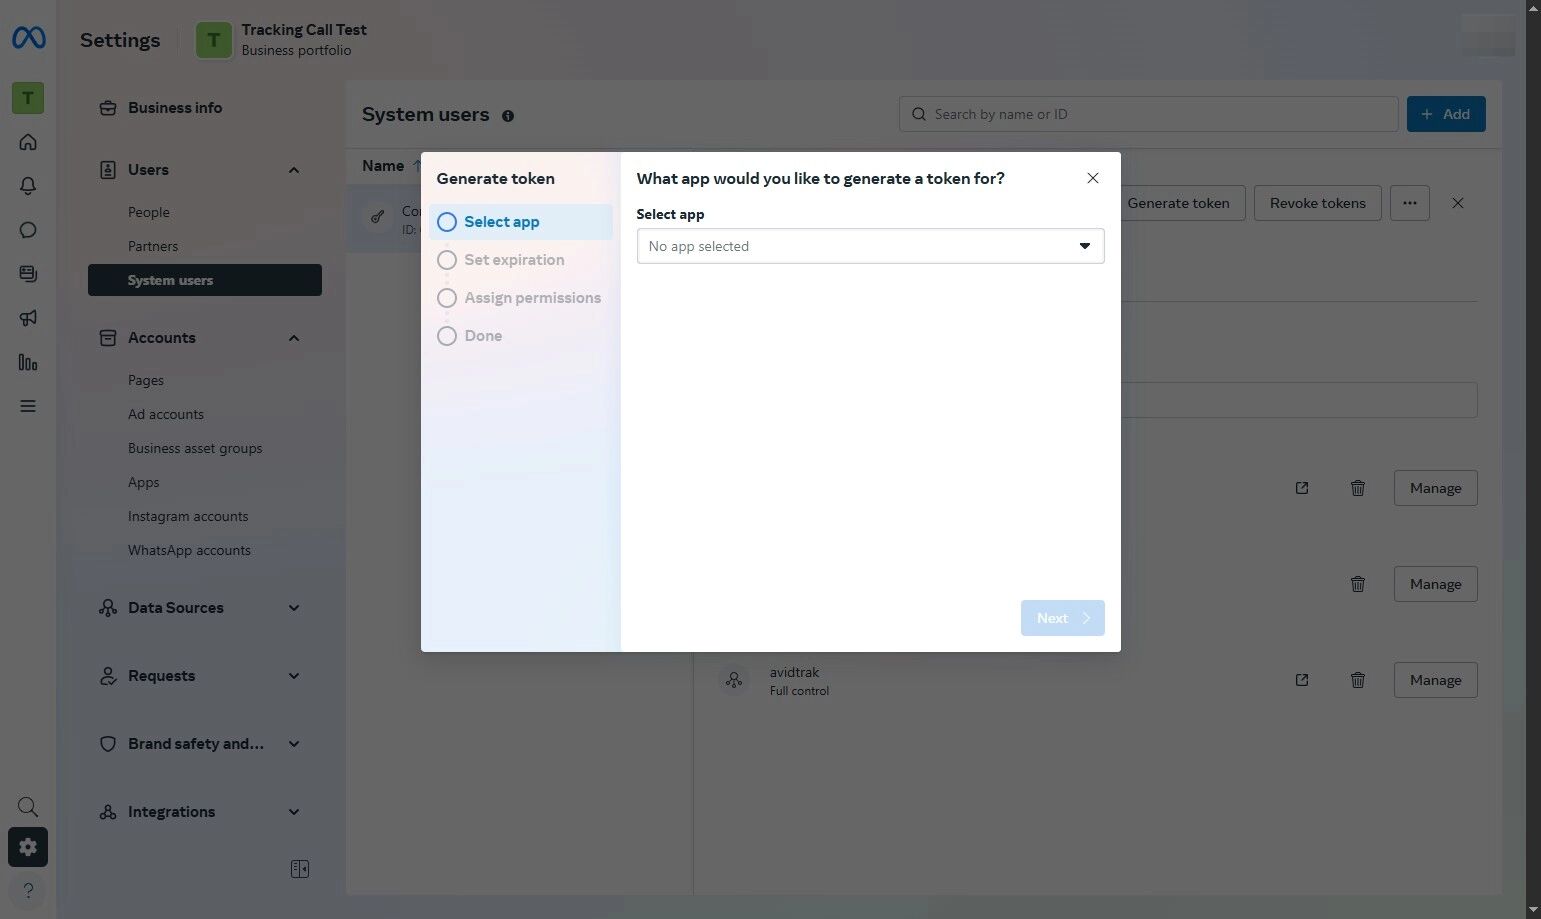Open insights via the bar chart icon
The height and width of the screenshot is (919, 1541).
click(x=28, y=362)
